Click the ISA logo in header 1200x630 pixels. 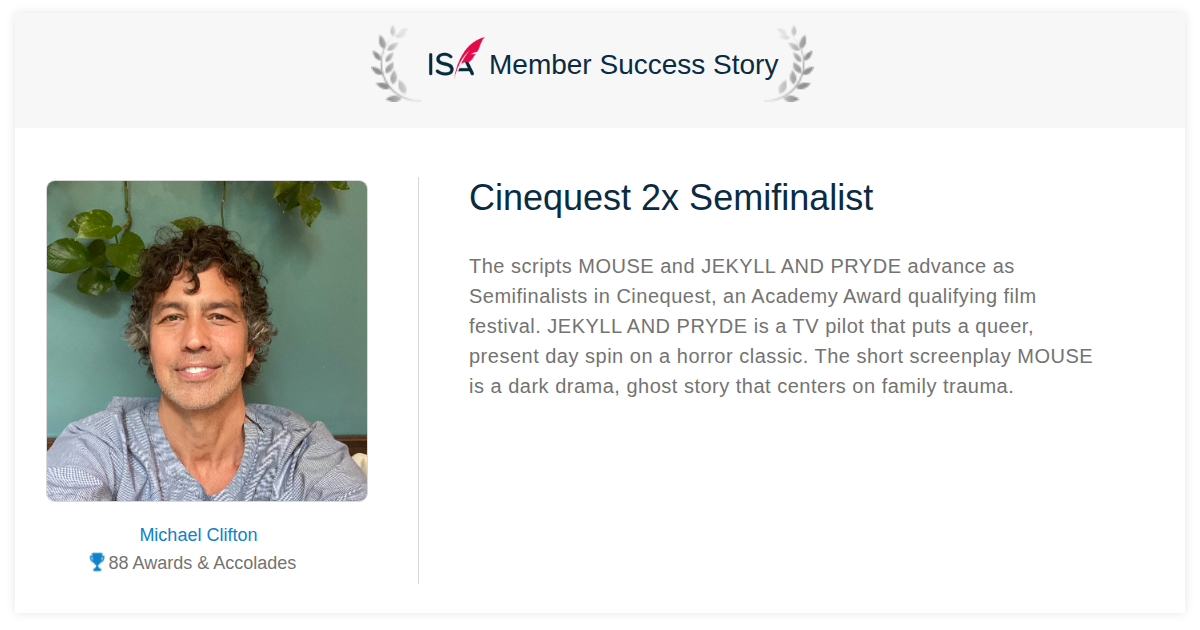click(x=455, y=58)
